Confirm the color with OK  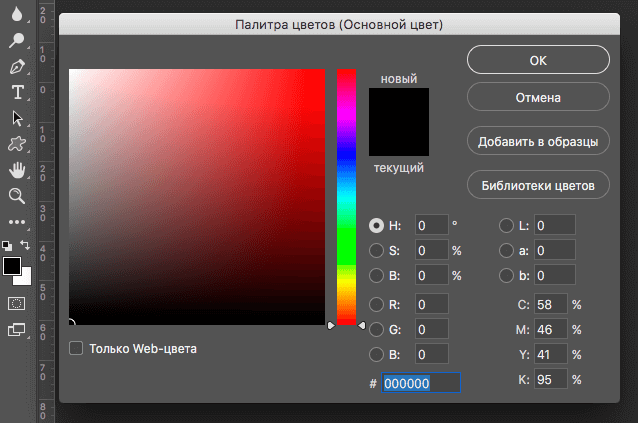coord(538,60)
